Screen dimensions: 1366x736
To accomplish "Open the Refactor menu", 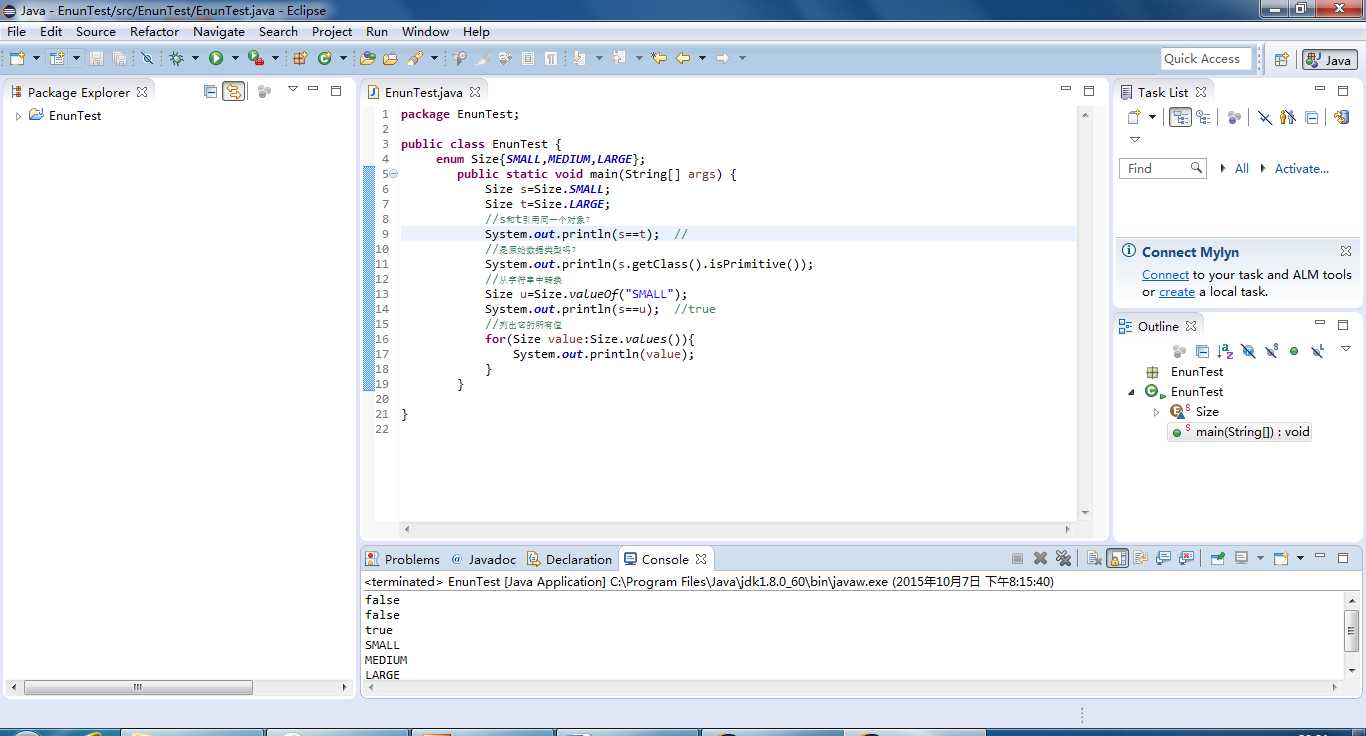I will point(154,32).
